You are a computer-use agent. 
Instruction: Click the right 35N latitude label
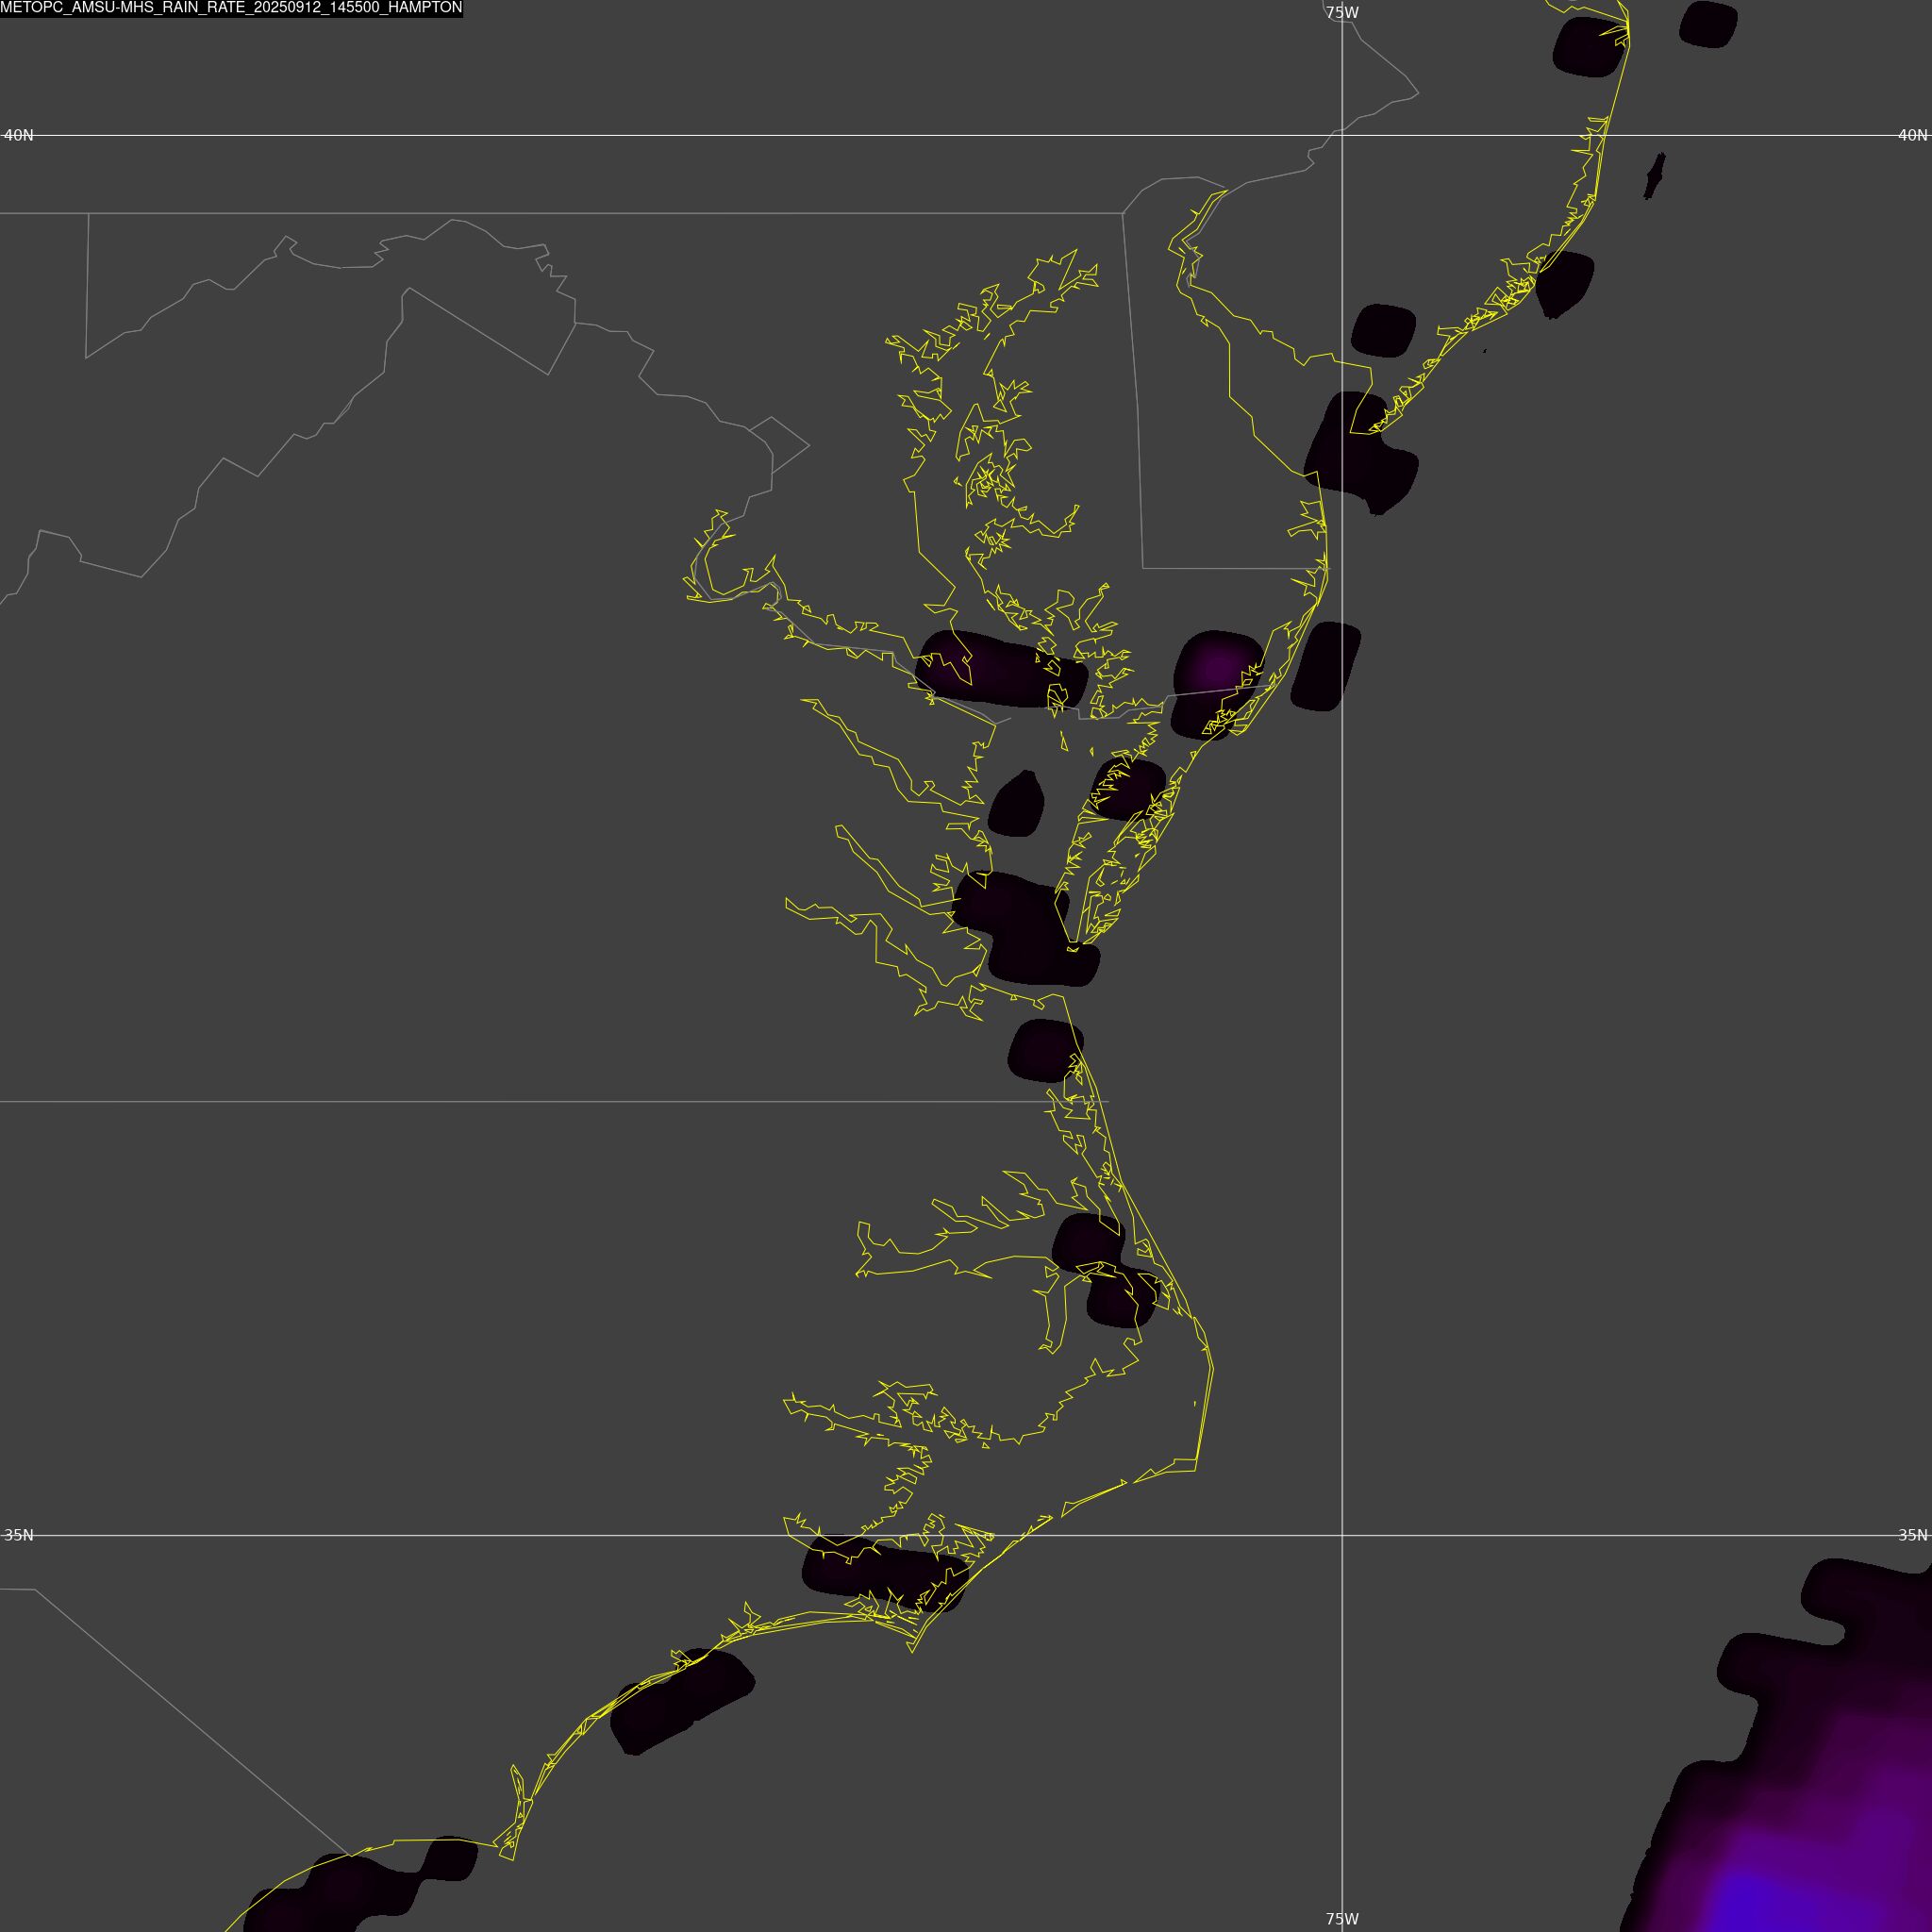(1912, 1535)
